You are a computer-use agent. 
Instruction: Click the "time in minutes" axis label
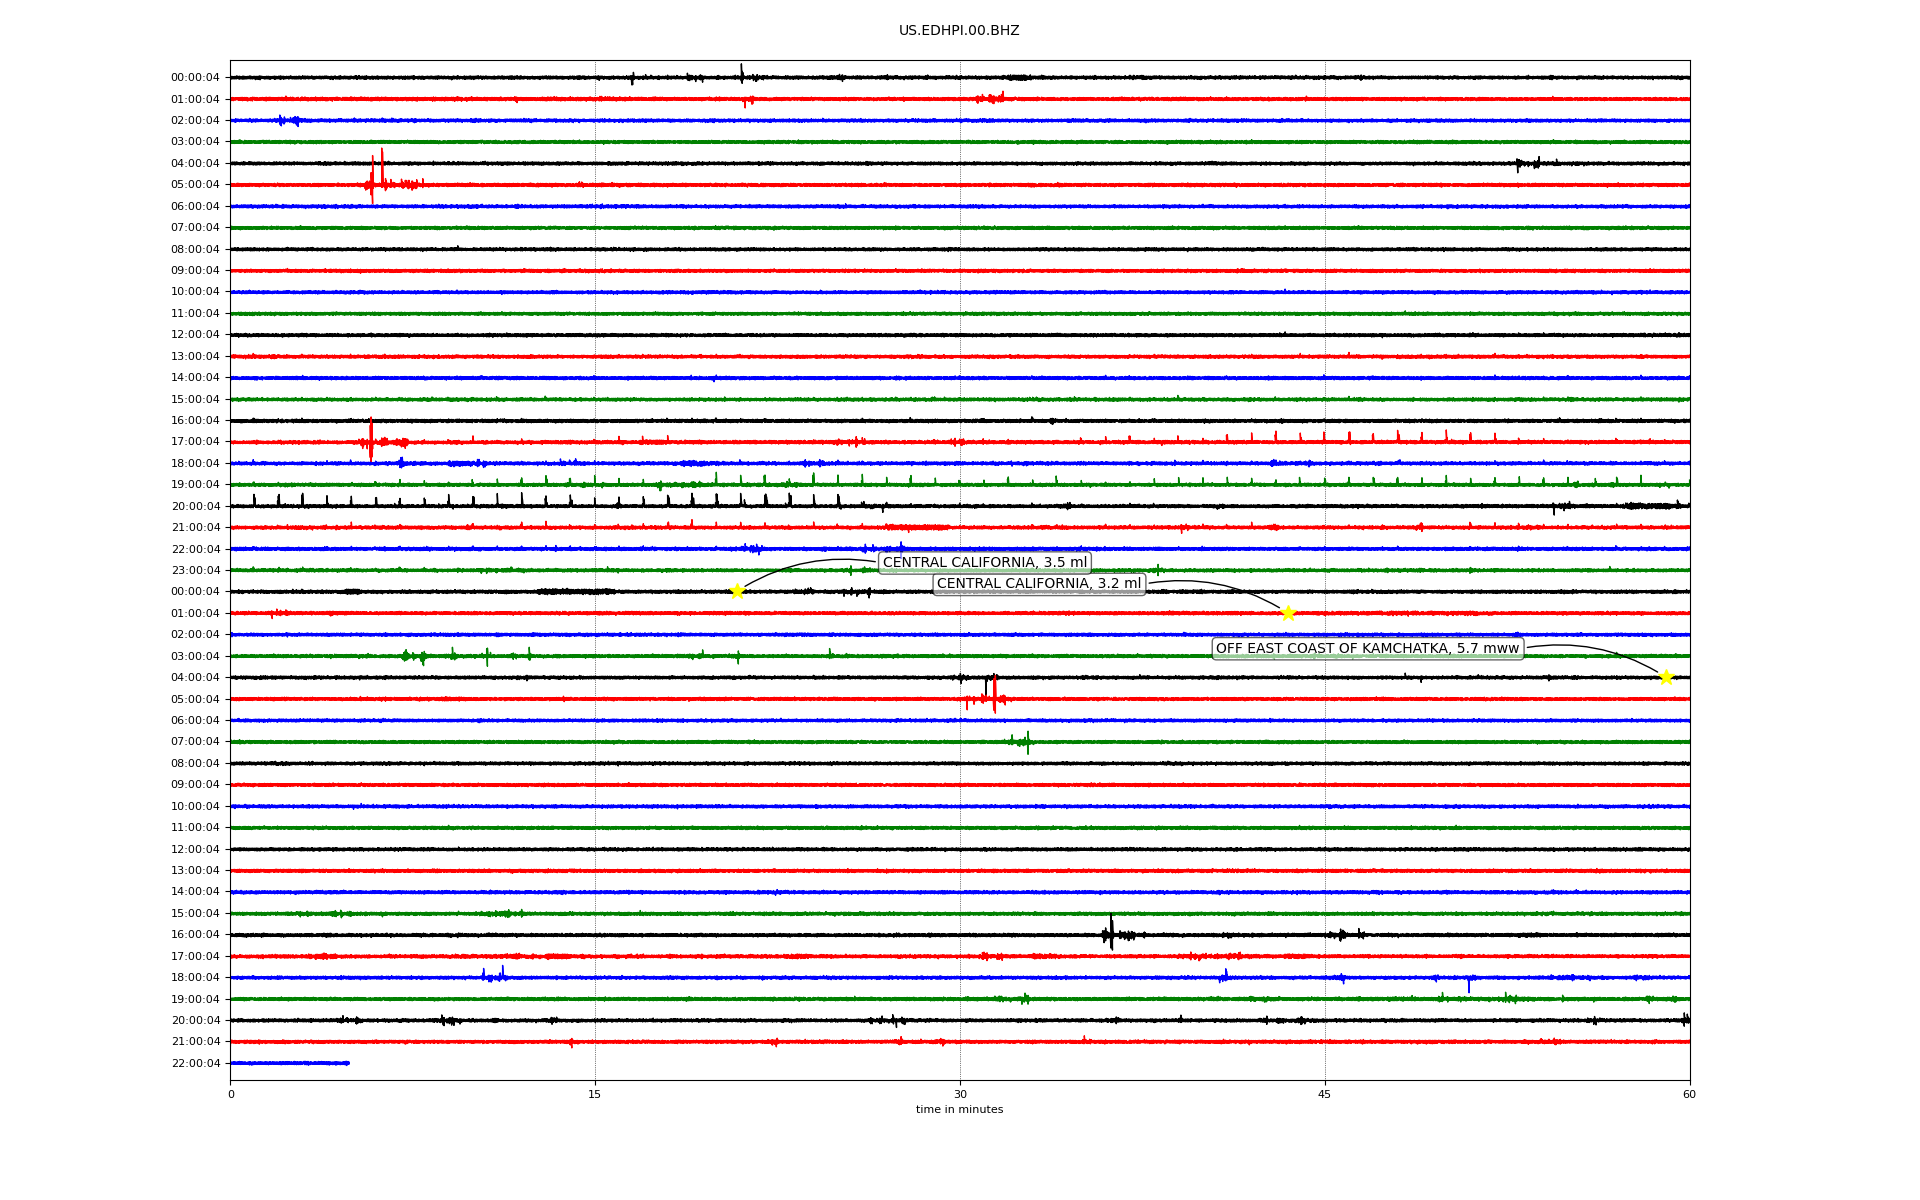click(x=959, y=1110)
